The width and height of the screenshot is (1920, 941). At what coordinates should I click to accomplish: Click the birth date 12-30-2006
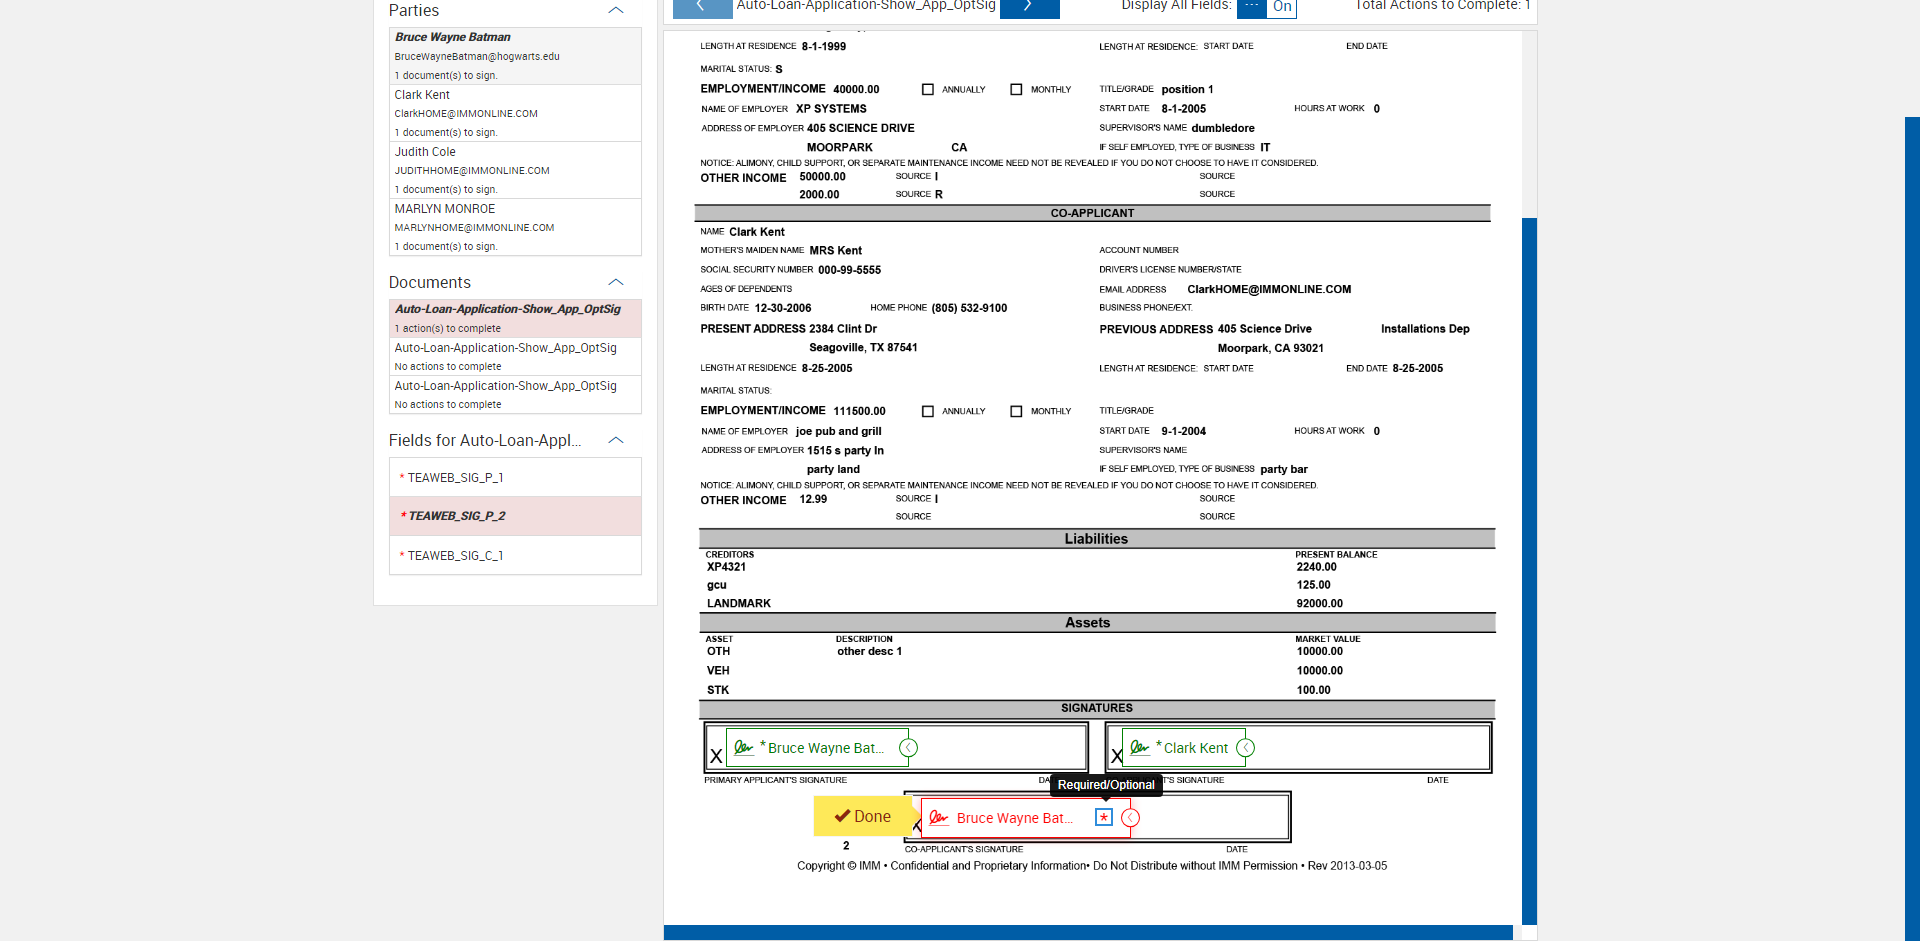[x=783, y=308]
